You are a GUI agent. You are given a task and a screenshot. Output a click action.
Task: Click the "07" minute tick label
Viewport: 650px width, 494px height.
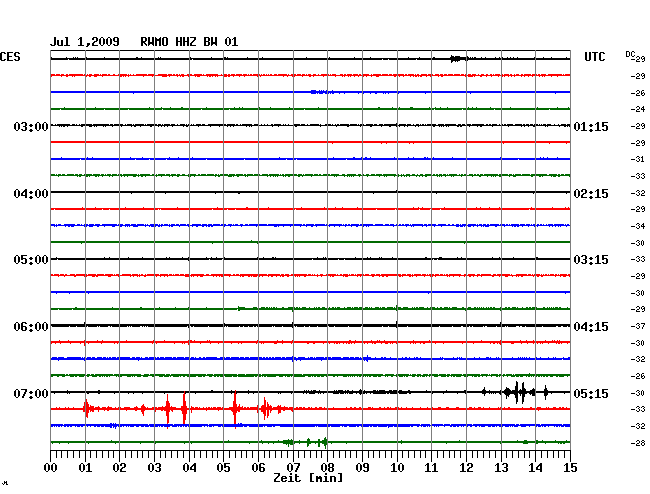293,468
